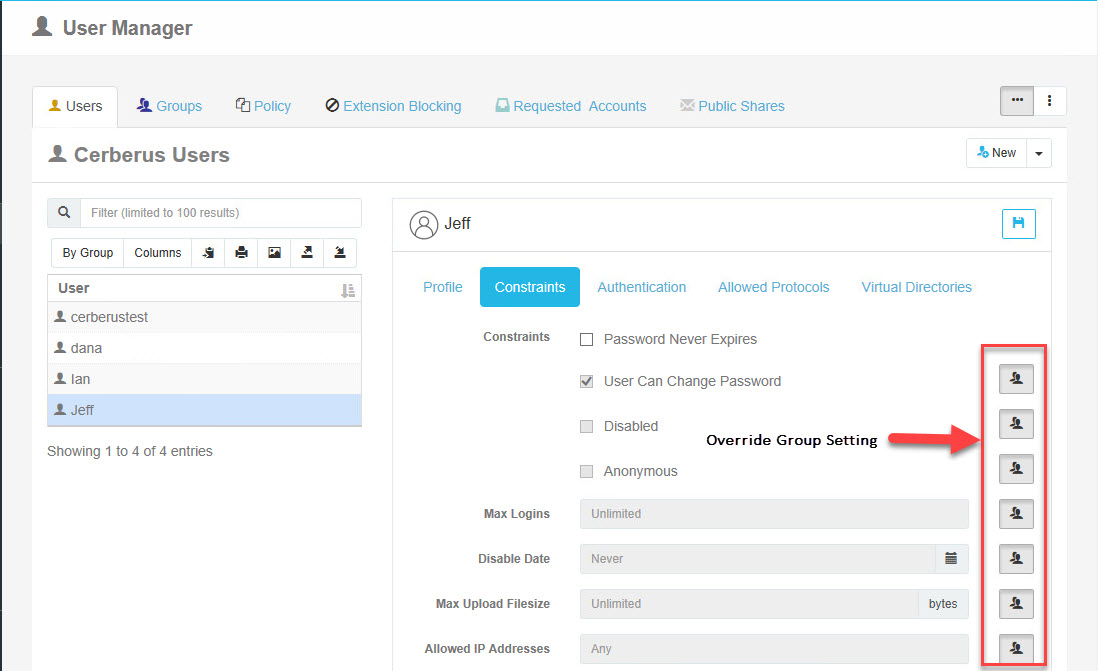Viewport: 1098px width, 671px height.
Task: Click the search magnifier icon beside the filter
Action: pos(64,213)
